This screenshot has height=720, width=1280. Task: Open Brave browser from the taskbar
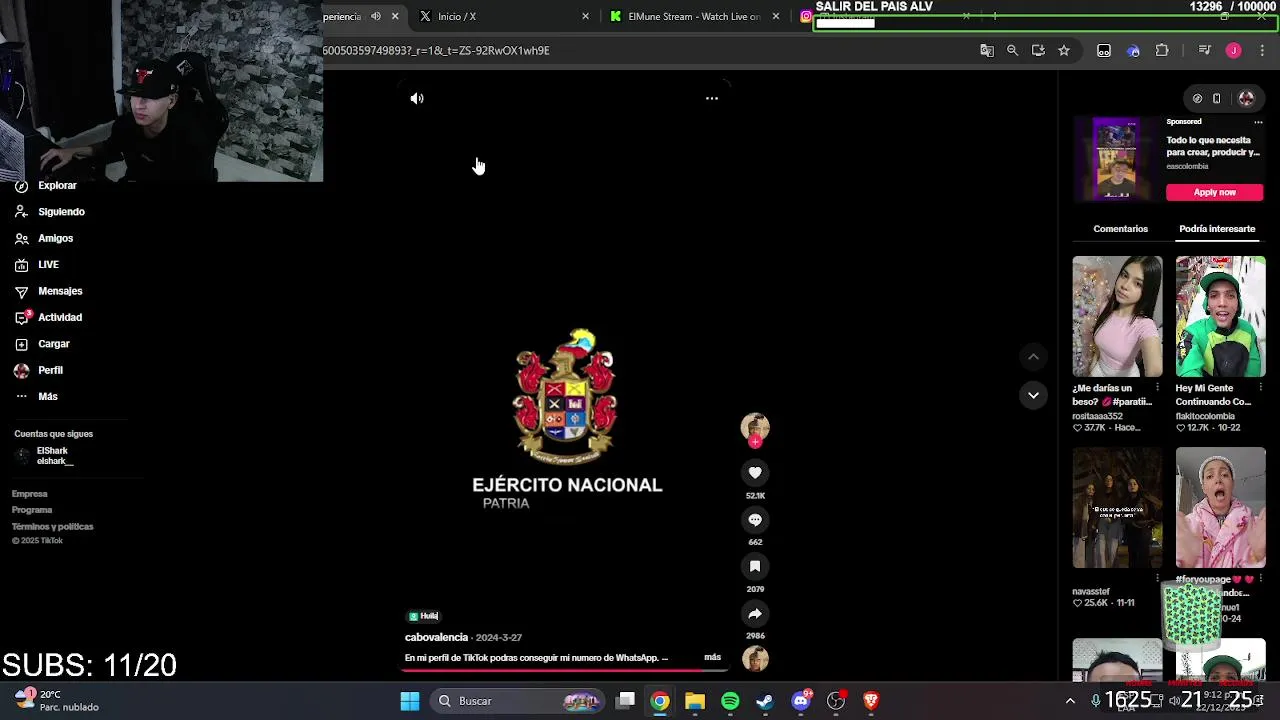[871, 701]
